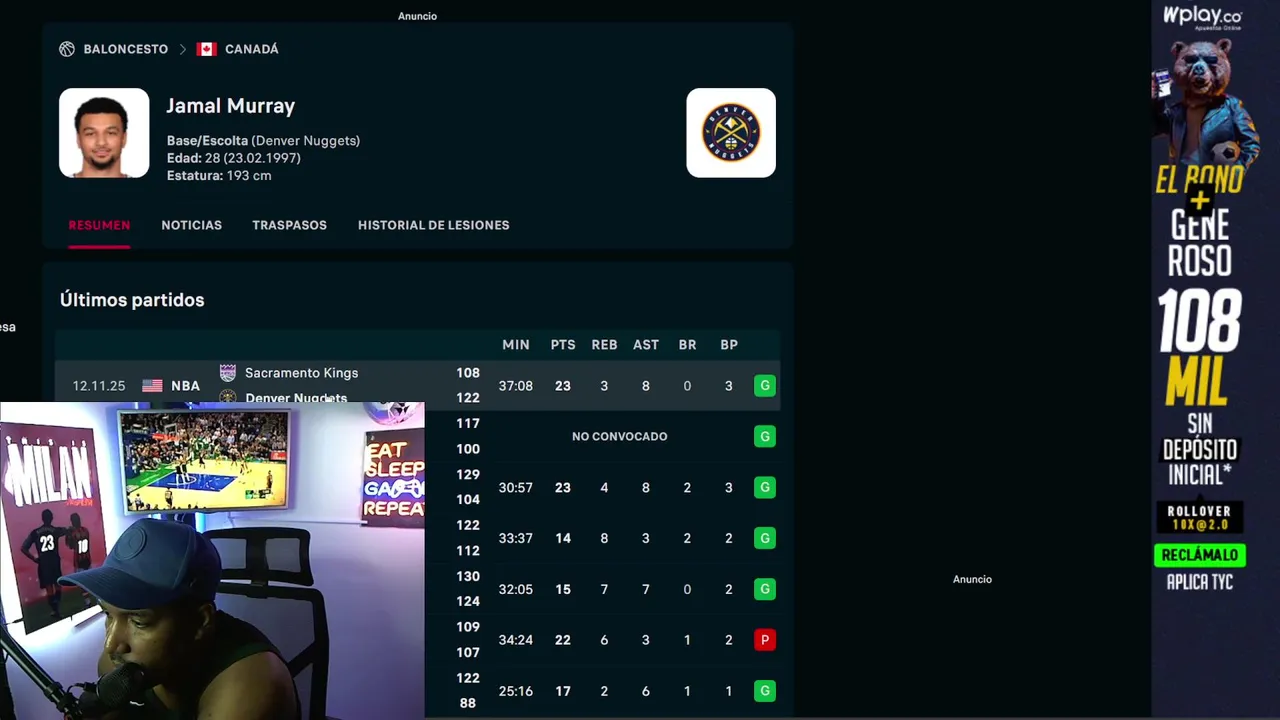Click the G badge on 30:57 row
The width and height of the screenshot is (1280, 720).
pyautogui.click(x=765, y=488)
